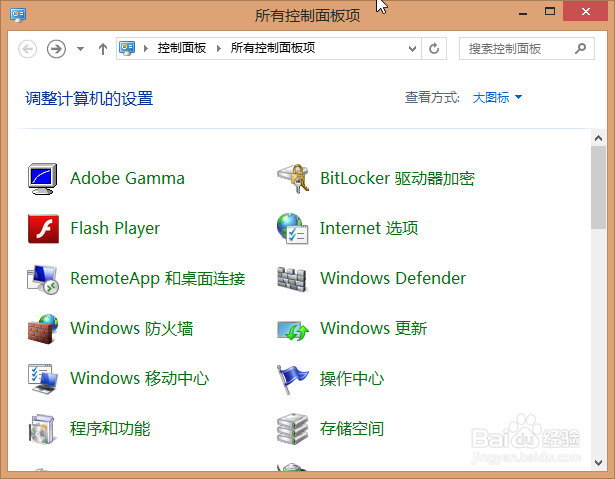This screenshot has height=479, width=615.
Task: Open the RemoteApp 和桌面连接 link
Action: [158, 279]
